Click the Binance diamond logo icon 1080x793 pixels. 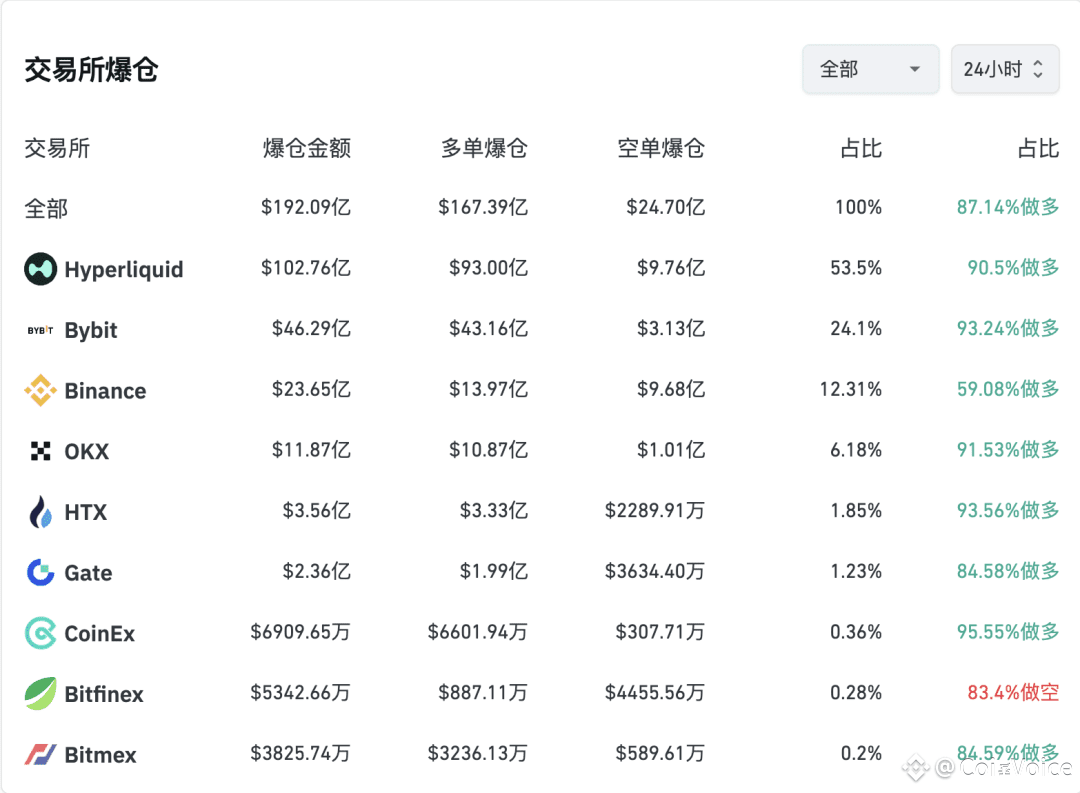click(x=41, y=391)
